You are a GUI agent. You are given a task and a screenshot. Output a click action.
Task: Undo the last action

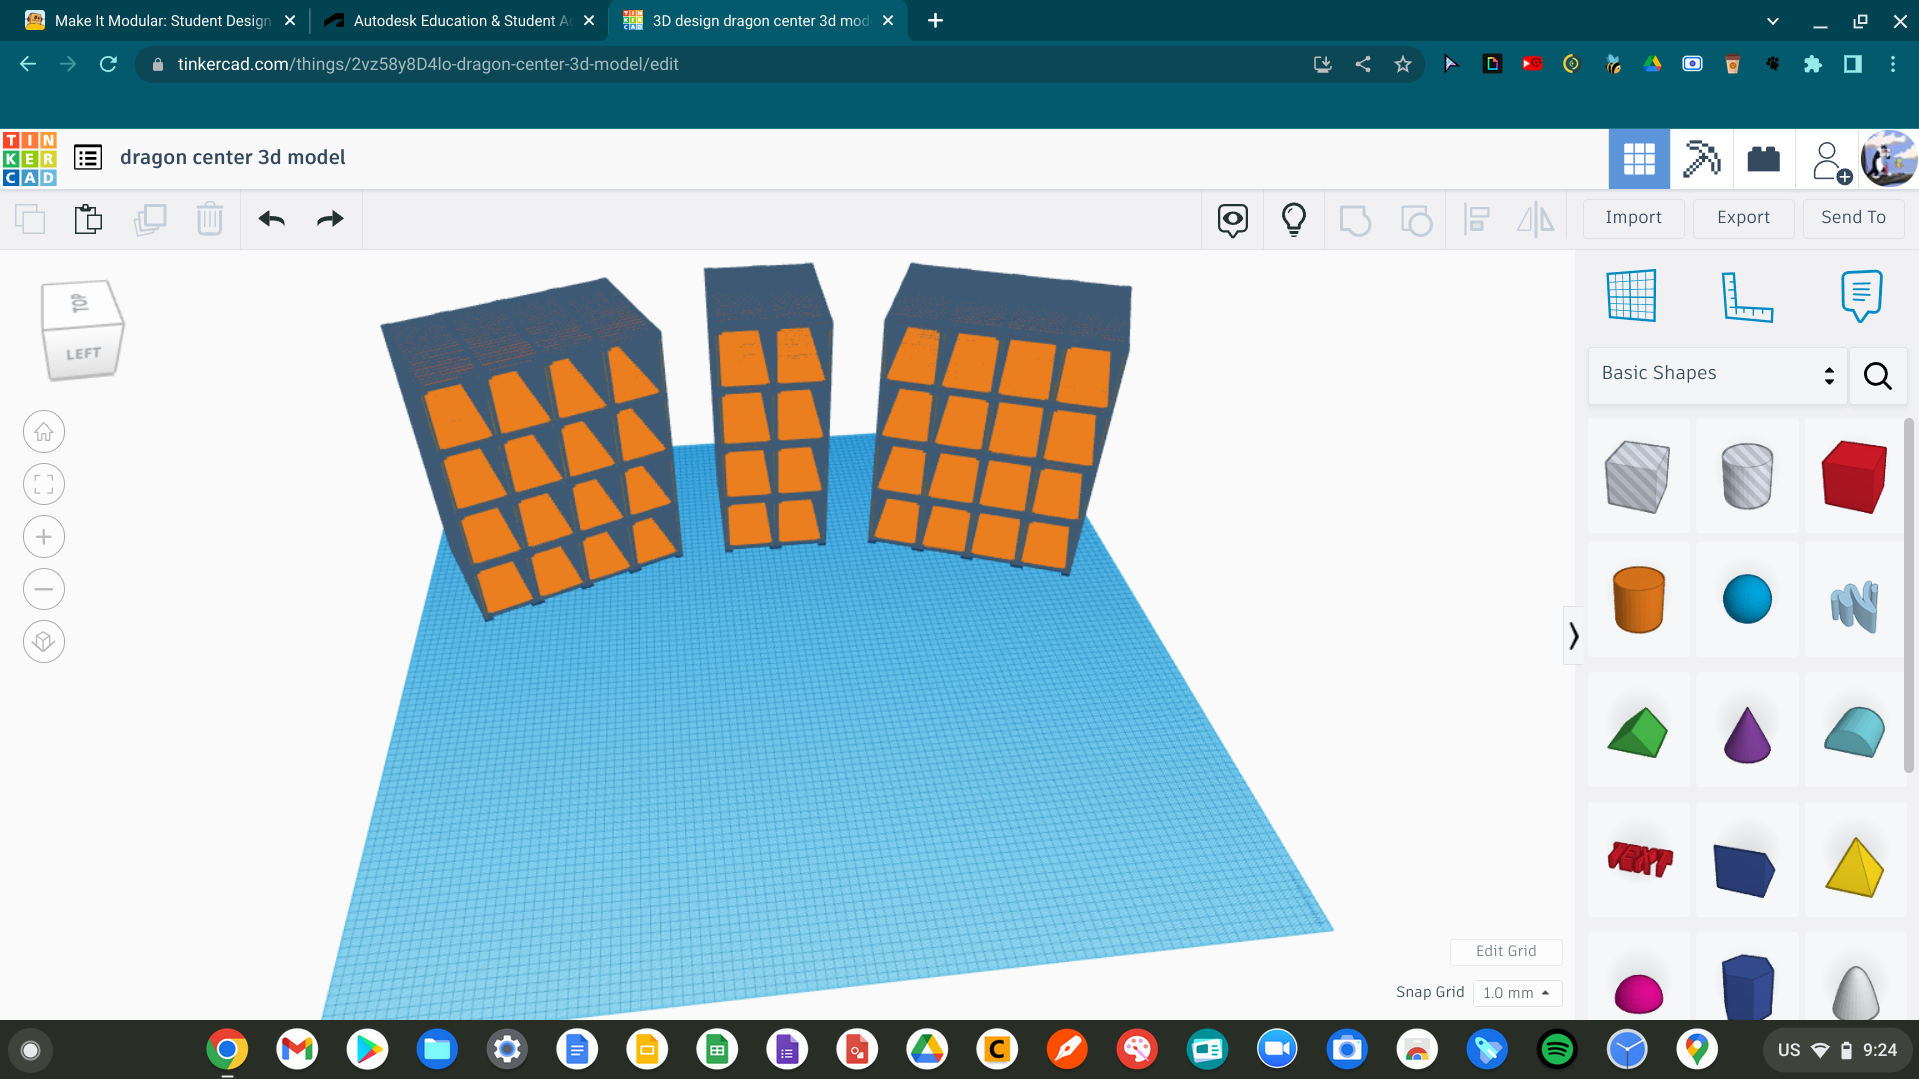click(271, 219)
